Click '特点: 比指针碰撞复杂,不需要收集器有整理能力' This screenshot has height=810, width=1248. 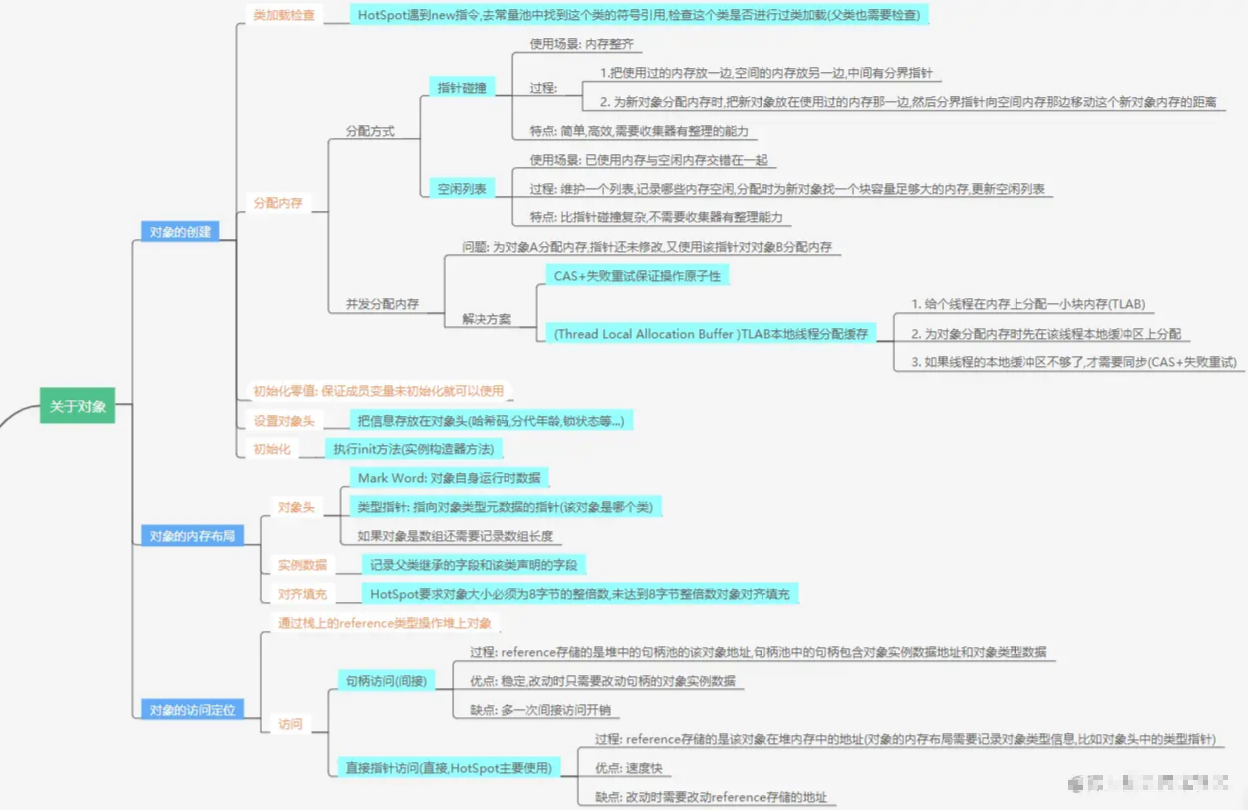656,217
